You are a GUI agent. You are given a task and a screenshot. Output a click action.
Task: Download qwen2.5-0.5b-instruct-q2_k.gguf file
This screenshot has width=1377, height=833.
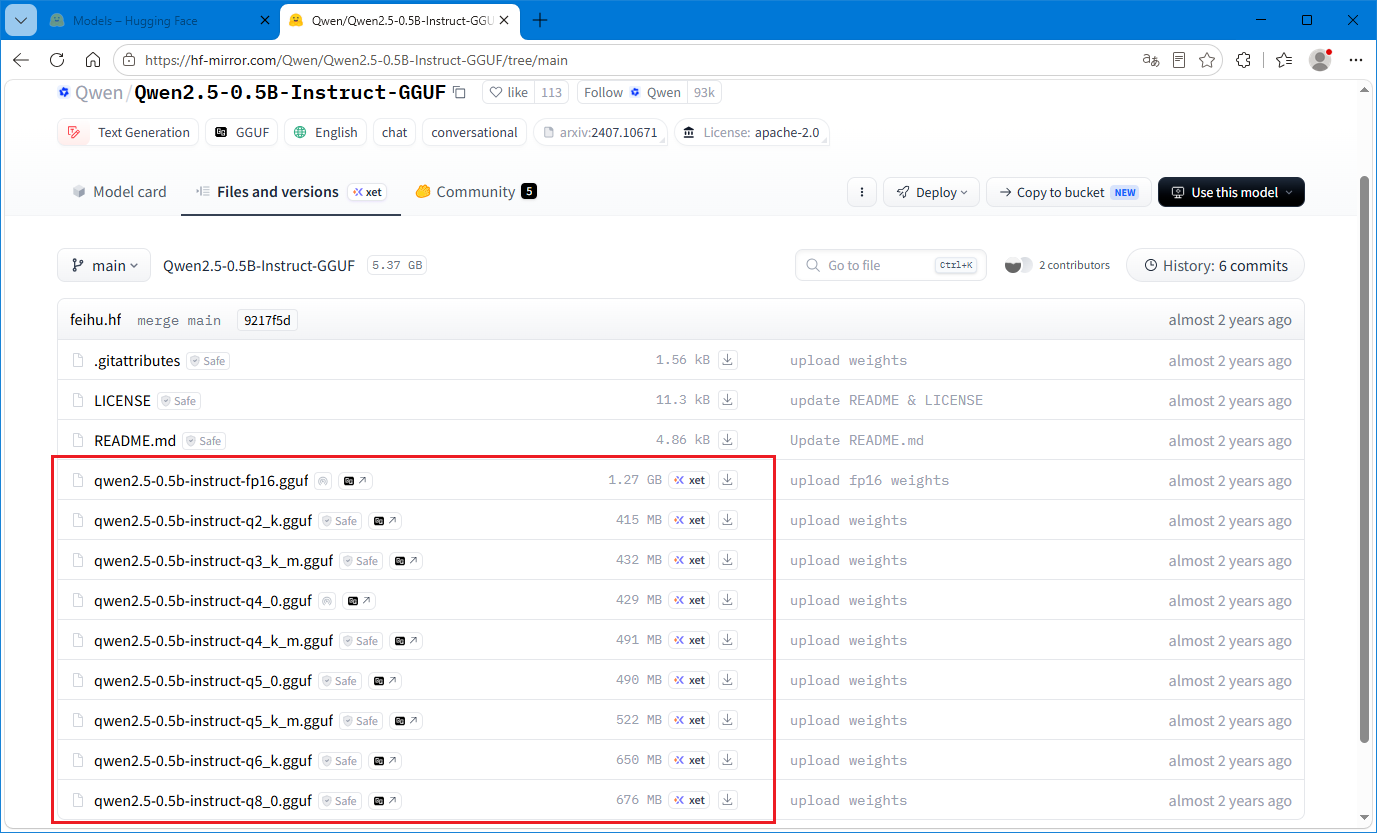tap(728, 520)
